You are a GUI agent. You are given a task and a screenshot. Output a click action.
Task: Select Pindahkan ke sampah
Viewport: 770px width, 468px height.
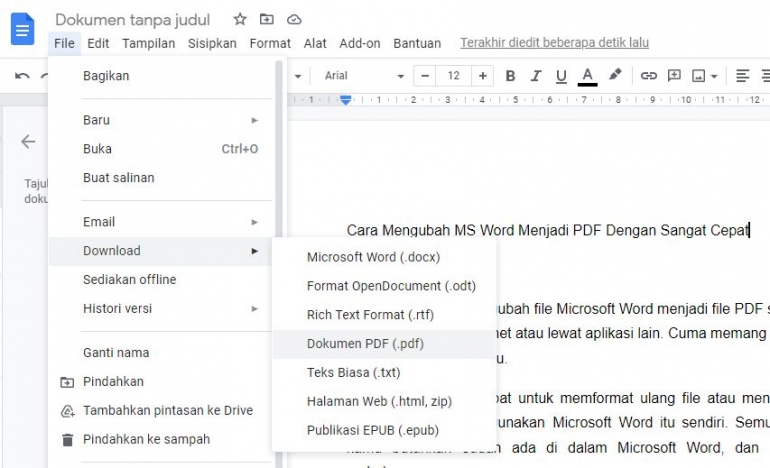click(160, 440)
